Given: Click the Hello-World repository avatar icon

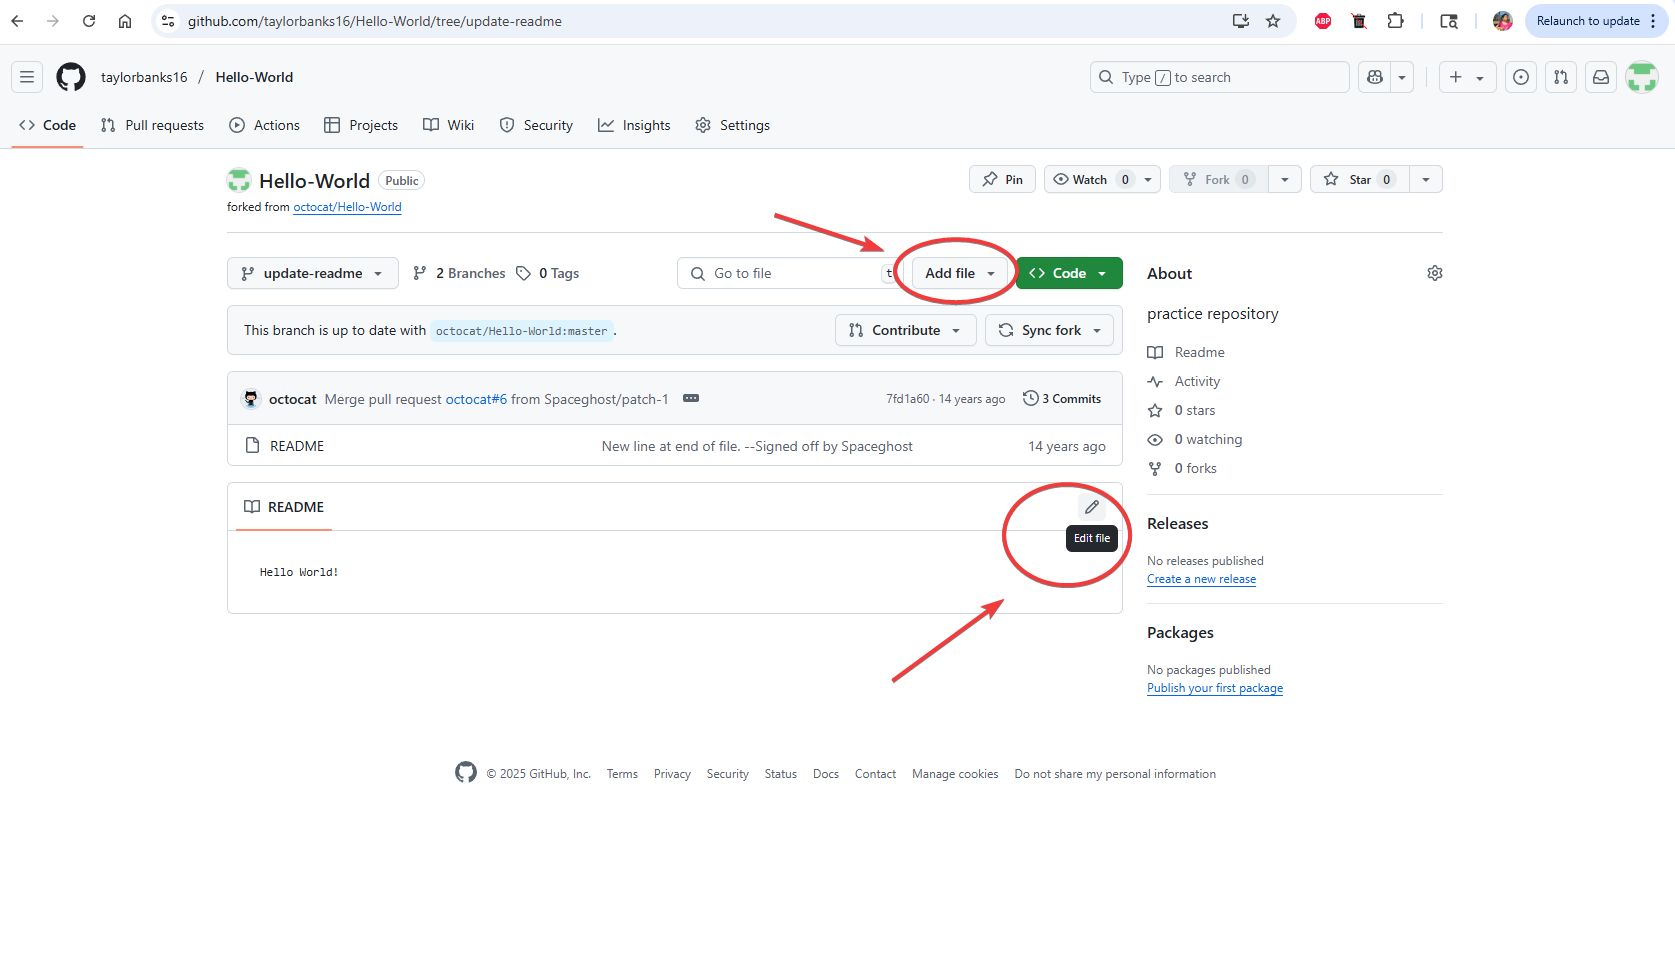Looking at the screenshot, I should tap(239, 180).
